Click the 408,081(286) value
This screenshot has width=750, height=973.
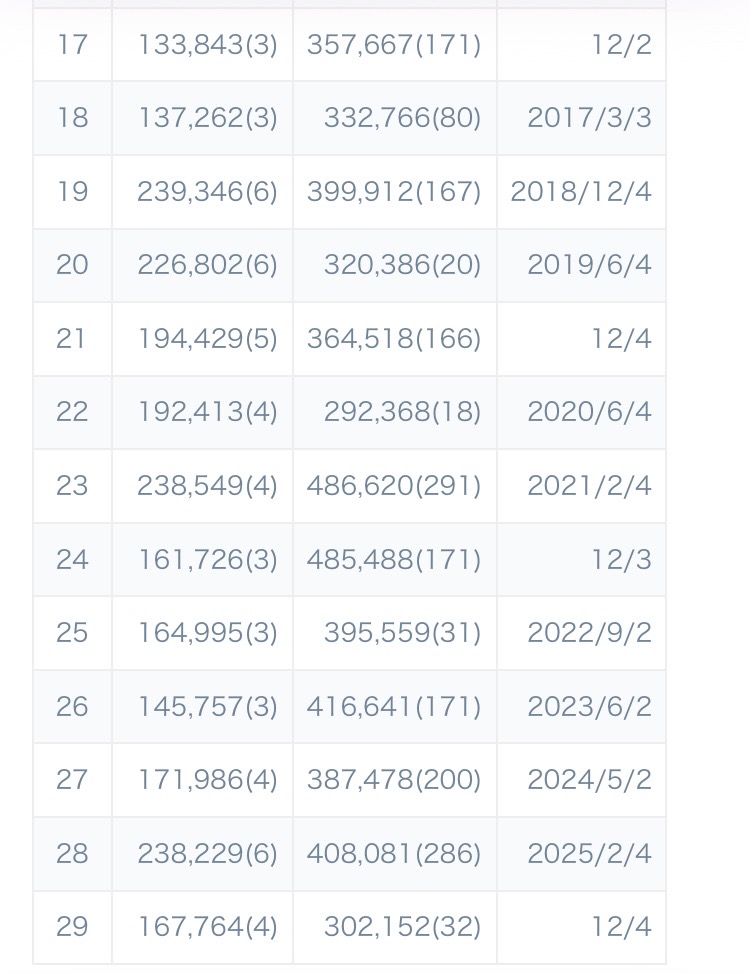click(394, 854)
